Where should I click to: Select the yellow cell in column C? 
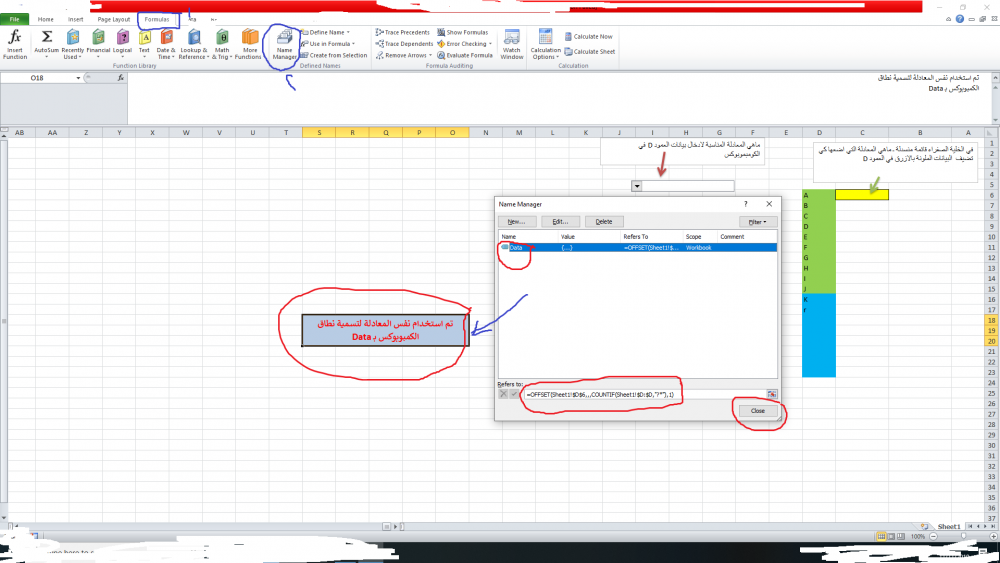pos(862,194)
